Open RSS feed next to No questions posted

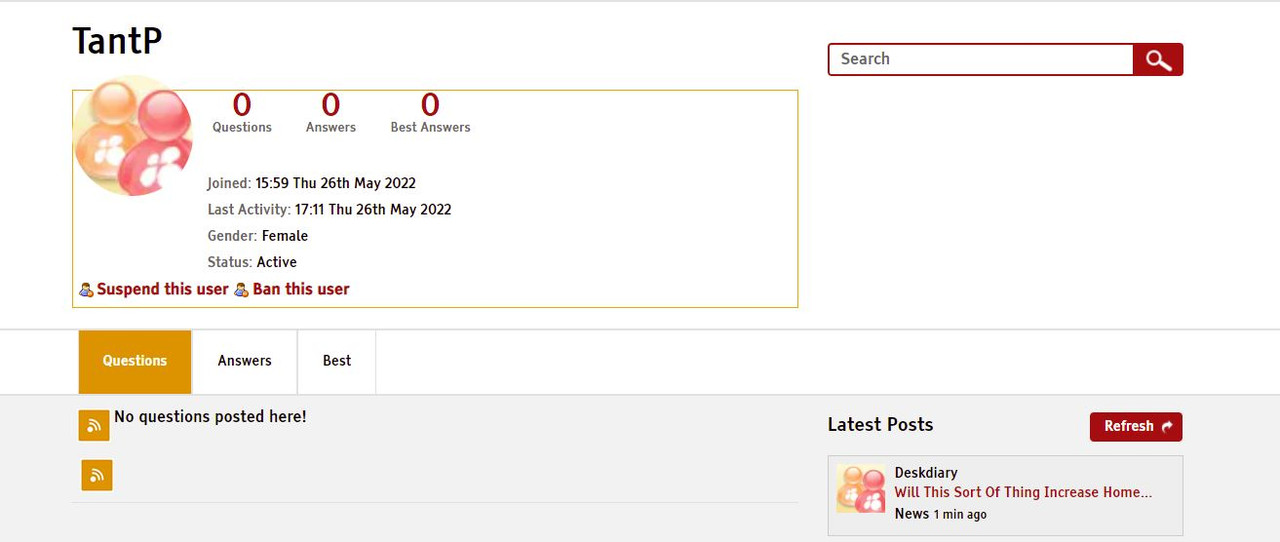tap(94, 425)
